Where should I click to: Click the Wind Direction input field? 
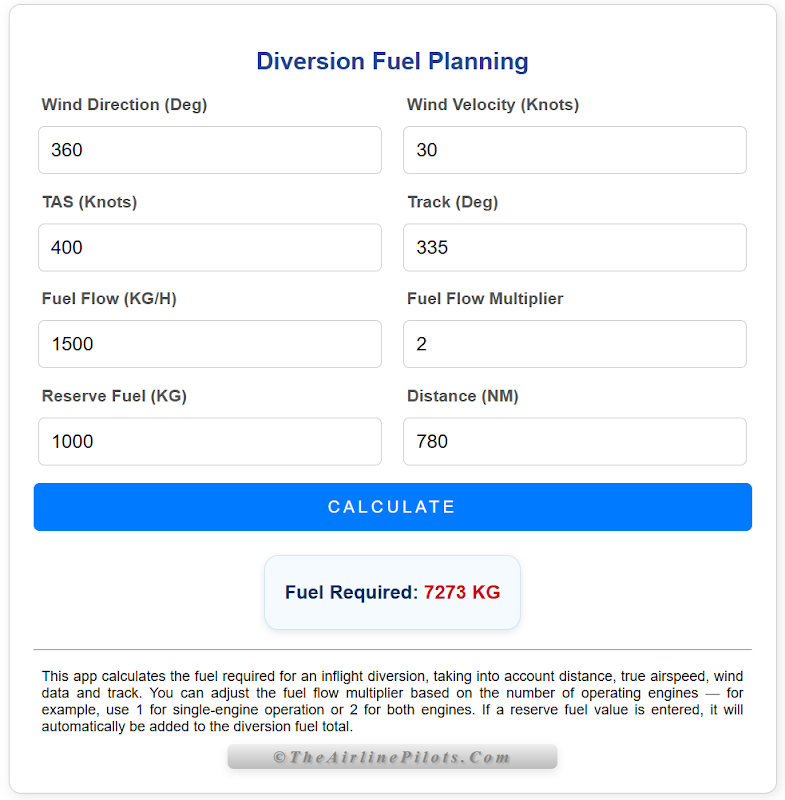click(210, 150)
